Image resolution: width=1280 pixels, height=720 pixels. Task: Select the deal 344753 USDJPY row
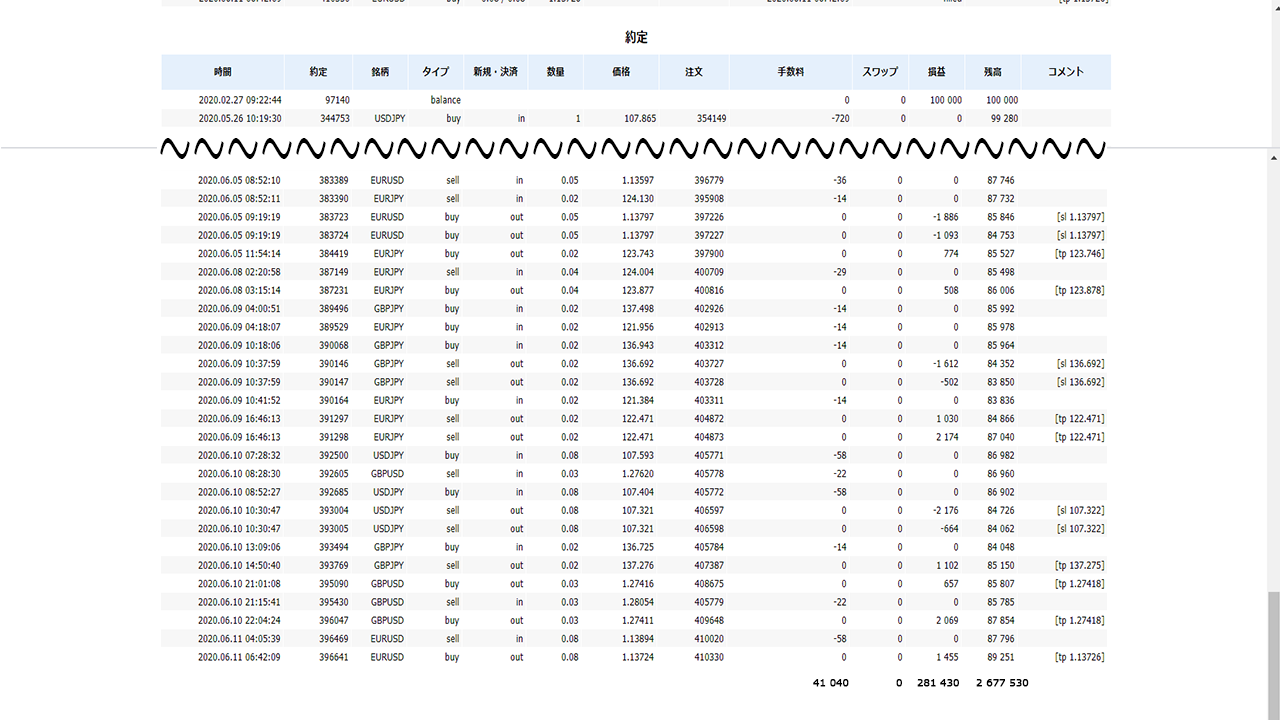(x=636, y=118)
